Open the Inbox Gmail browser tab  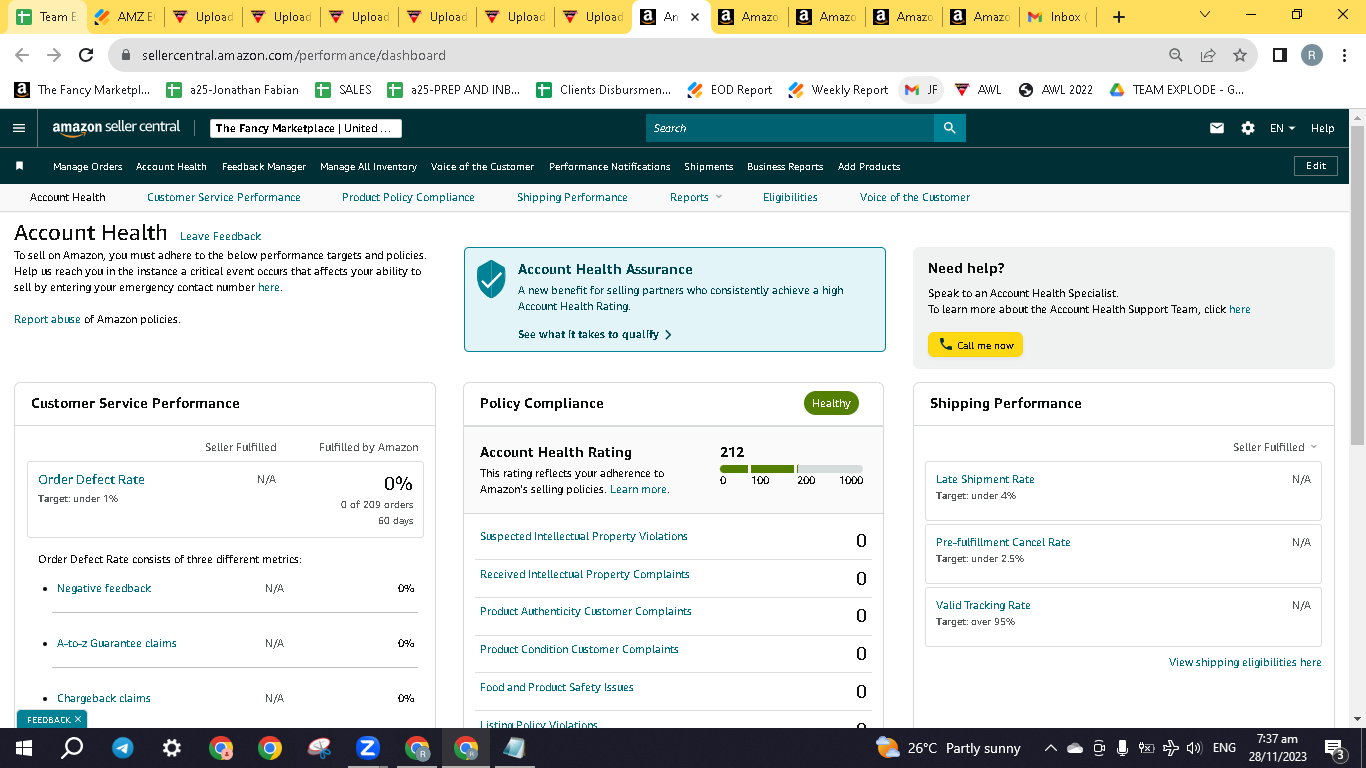(1057, 17)
